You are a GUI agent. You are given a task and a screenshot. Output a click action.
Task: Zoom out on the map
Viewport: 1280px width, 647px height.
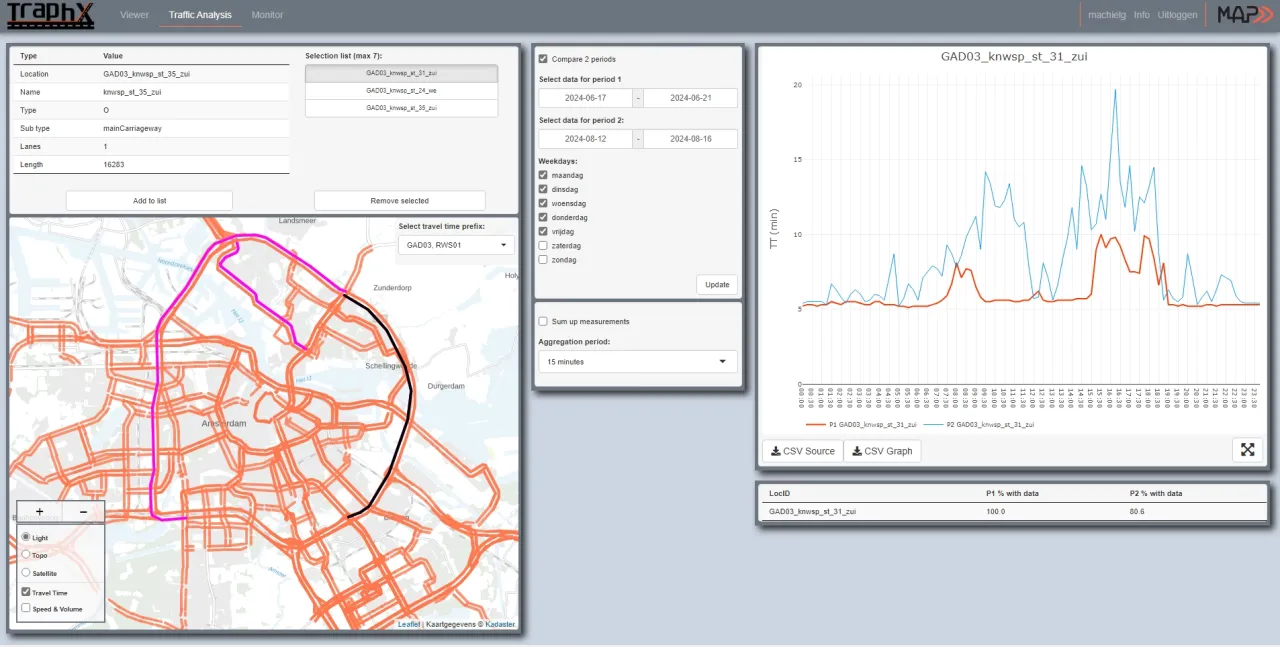click(83, 511)
